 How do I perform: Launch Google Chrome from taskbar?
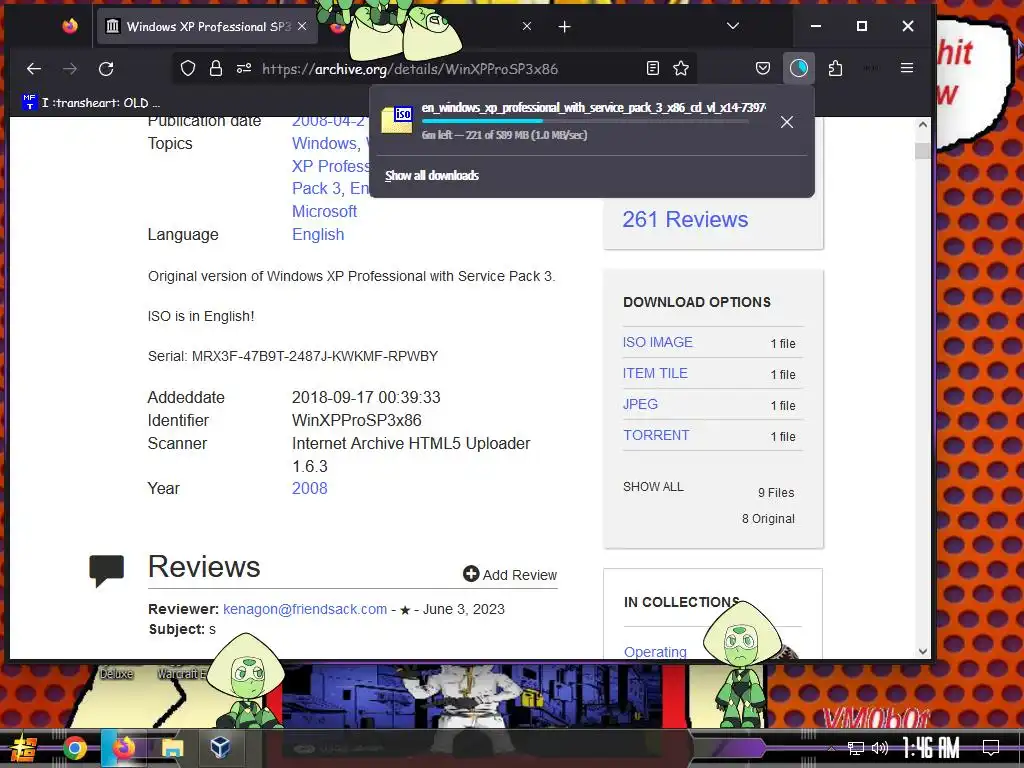[x=74, y=748]
